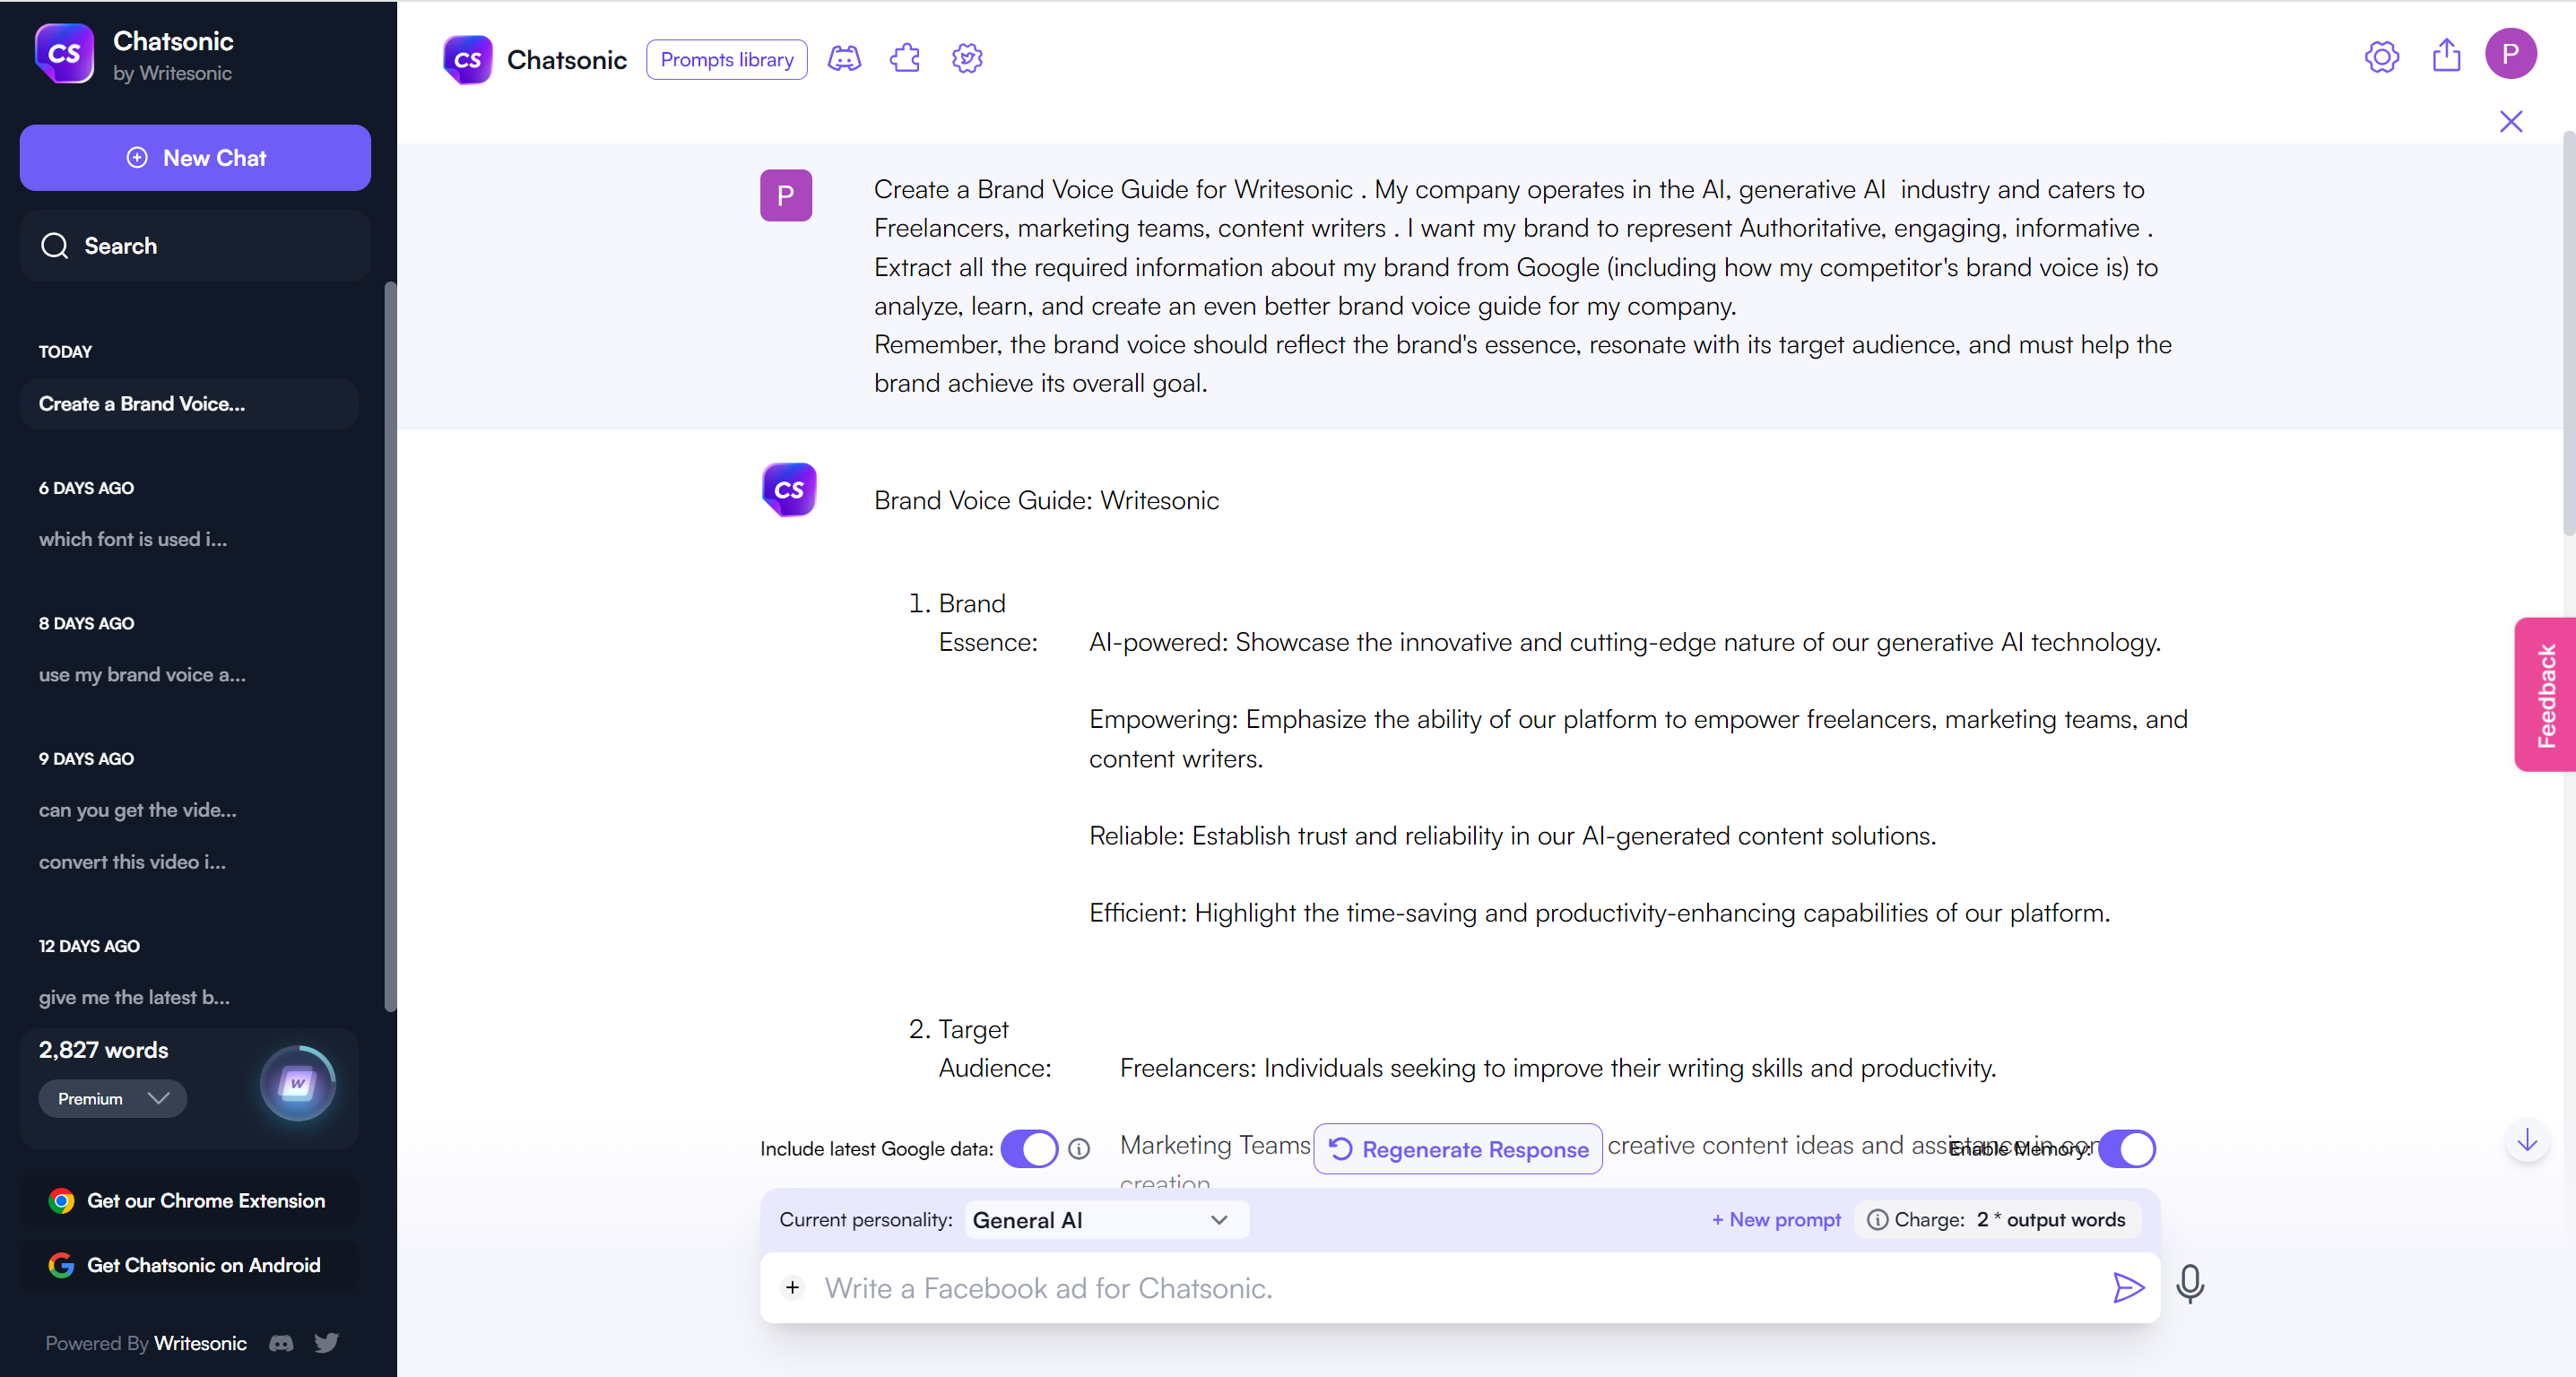Open the Current personality dropdown

click(1105, 1219)
